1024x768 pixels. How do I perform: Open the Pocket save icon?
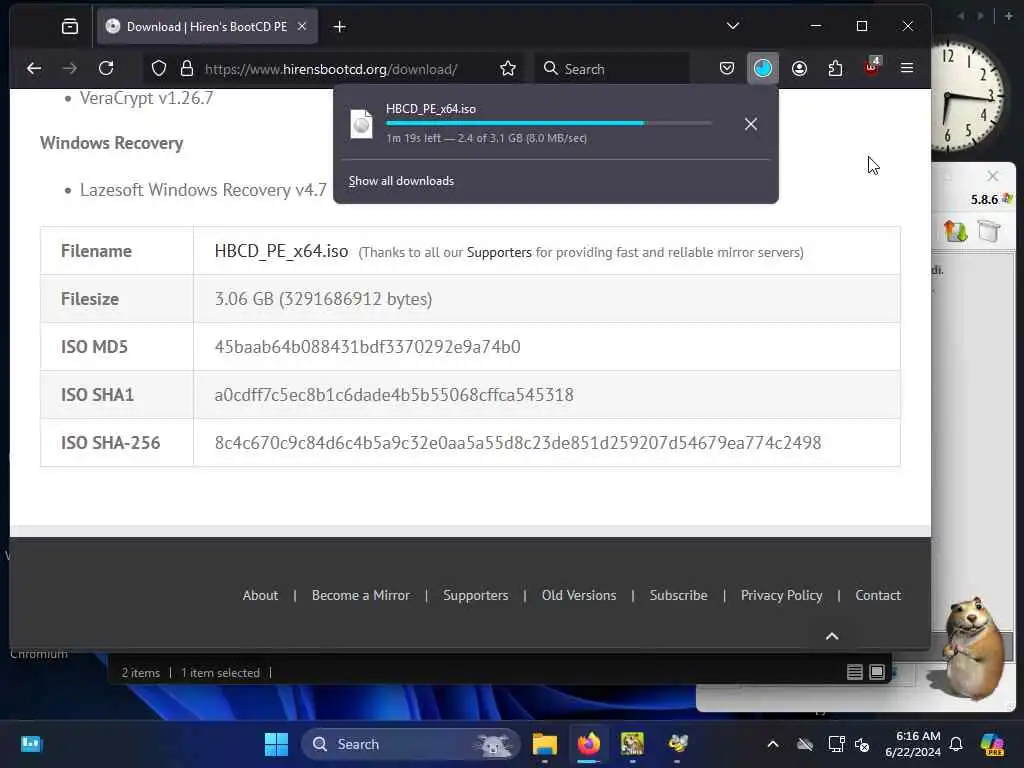click(x=727, y=69)
